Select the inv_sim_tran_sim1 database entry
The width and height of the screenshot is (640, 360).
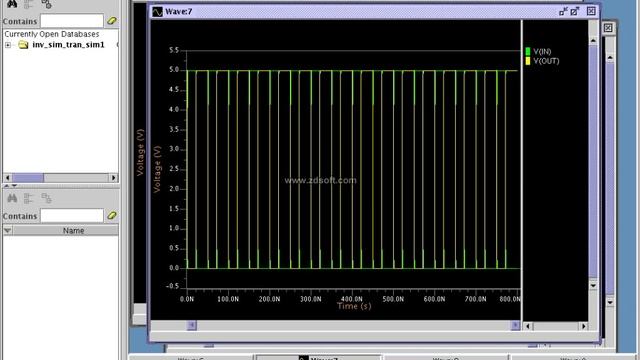pyautogui.click(x=68, y=44)
